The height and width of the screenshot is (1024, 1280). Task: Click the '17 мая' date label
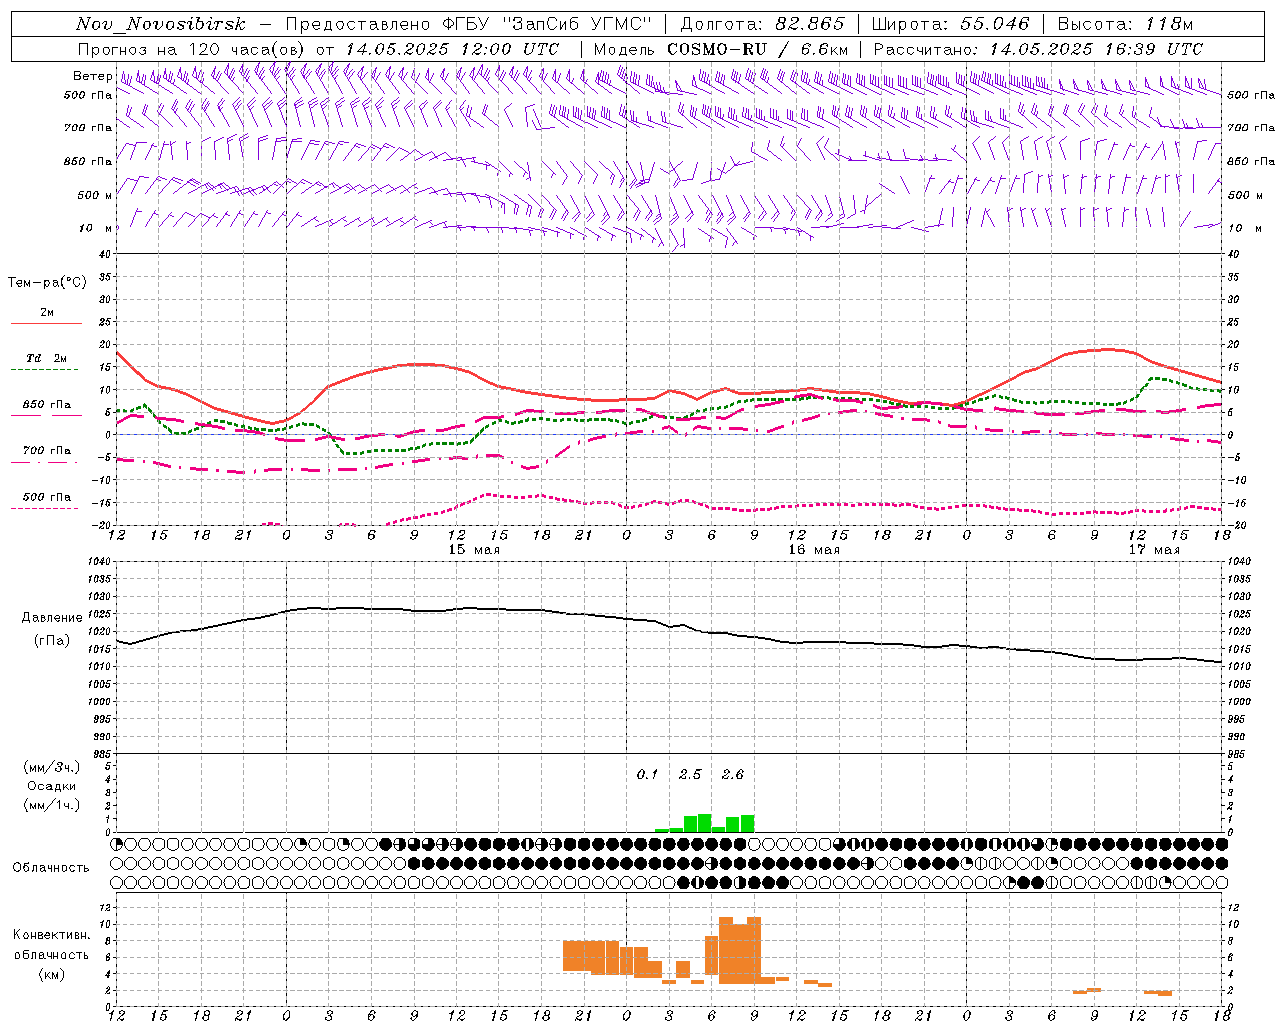point(1154,550)
